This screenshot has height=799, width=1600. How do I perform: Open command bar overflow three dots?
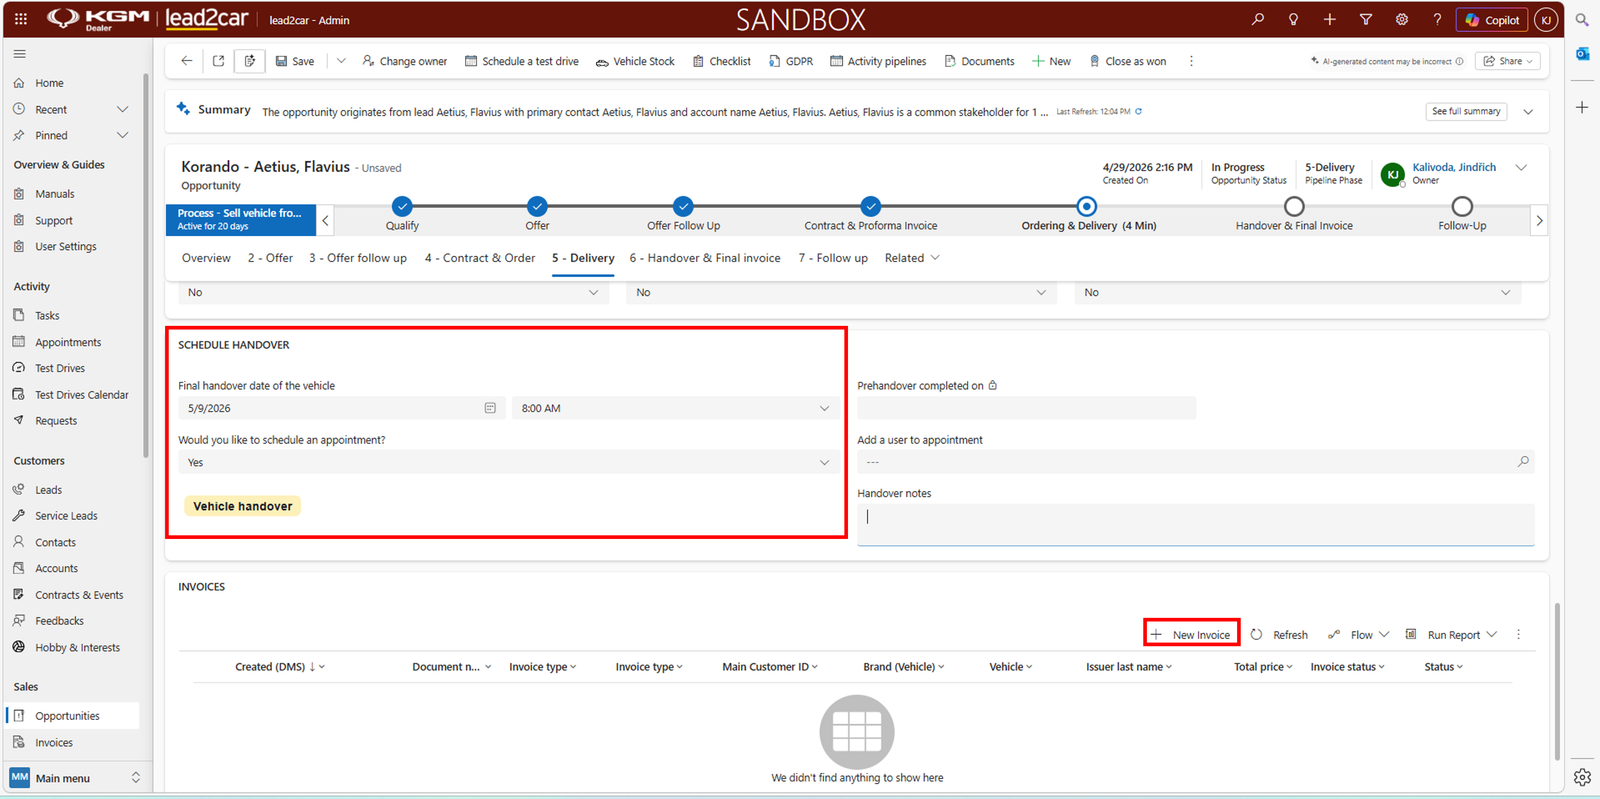click(x=1190, y=61)
